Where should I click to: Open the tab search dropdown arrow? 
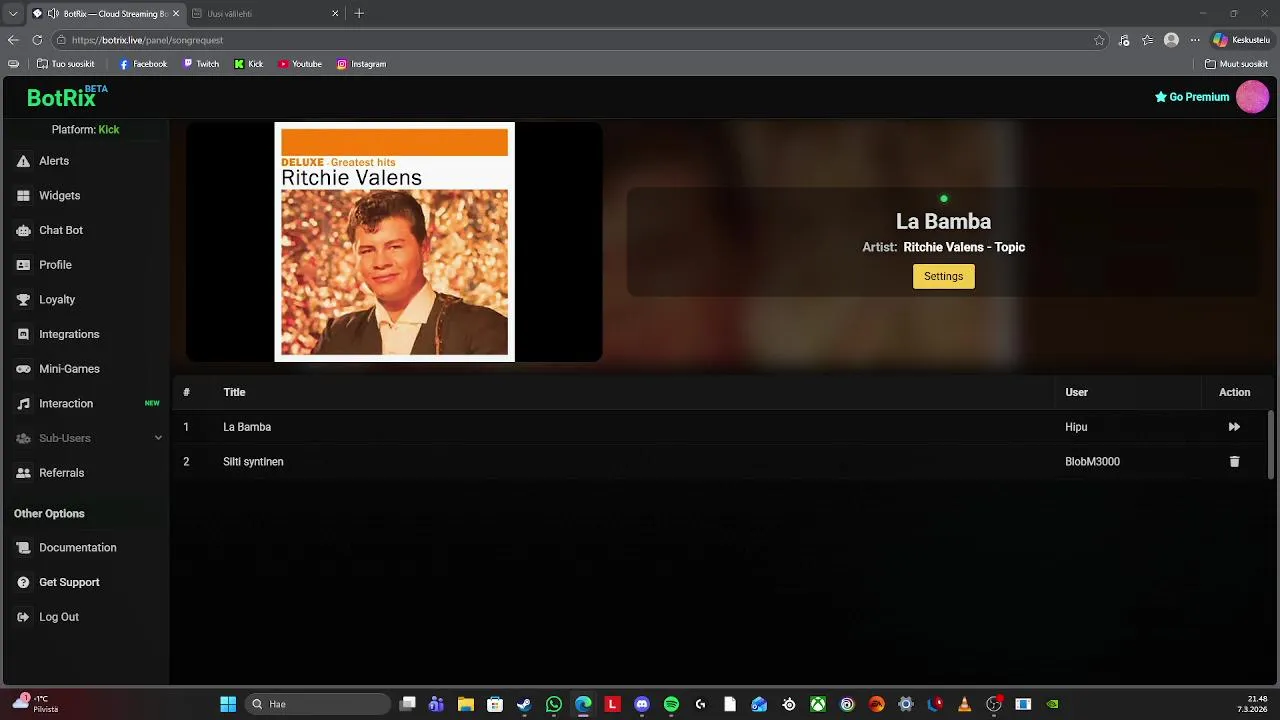13,14
